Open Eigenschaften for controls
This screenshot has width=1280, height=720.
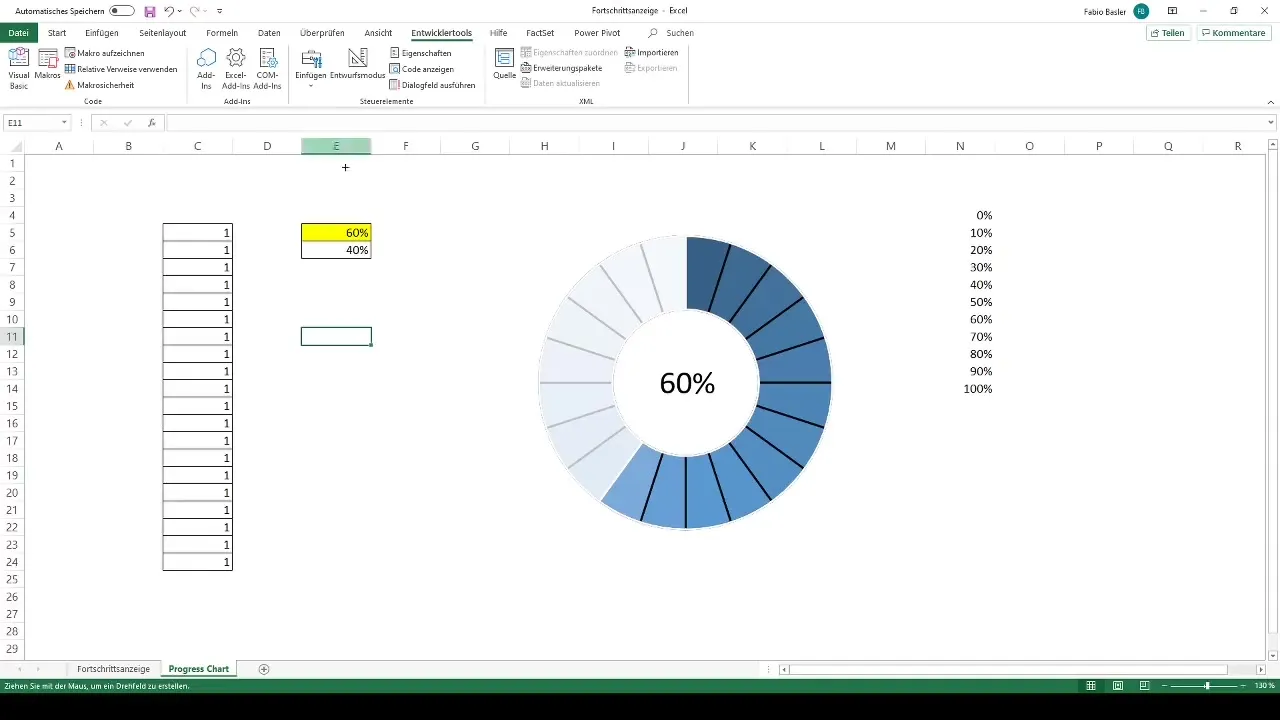(419, 52)
